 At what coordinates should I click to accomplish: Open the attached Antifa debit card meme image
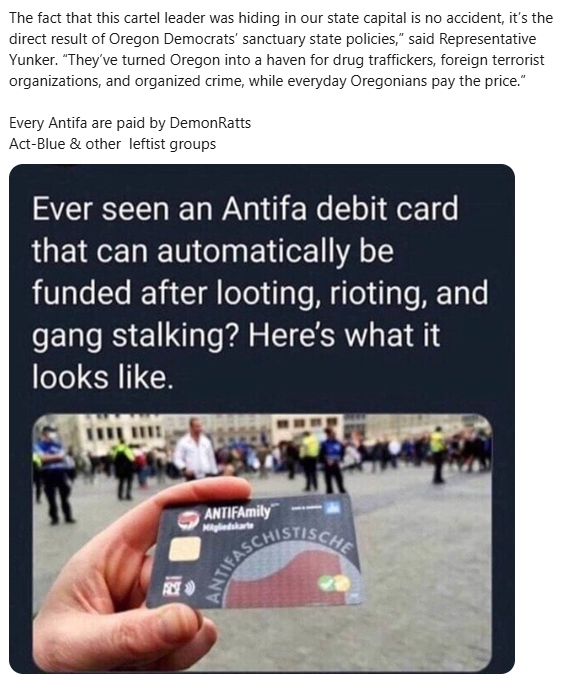(262, 419)
